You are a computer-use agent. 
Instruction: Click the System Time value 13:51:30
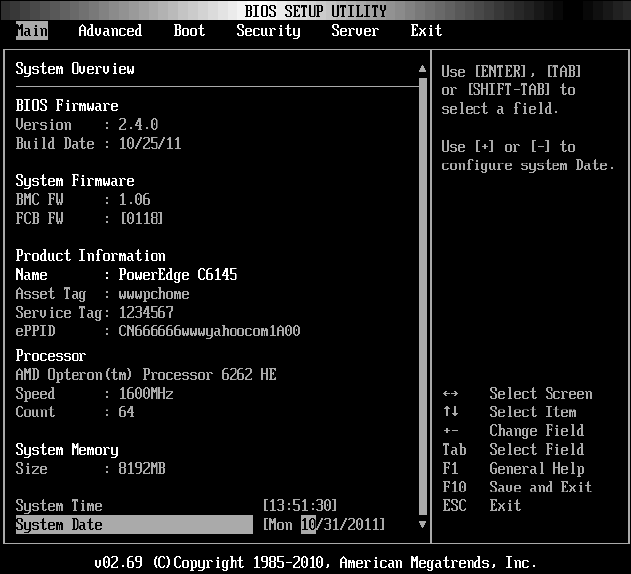(300, 506)
